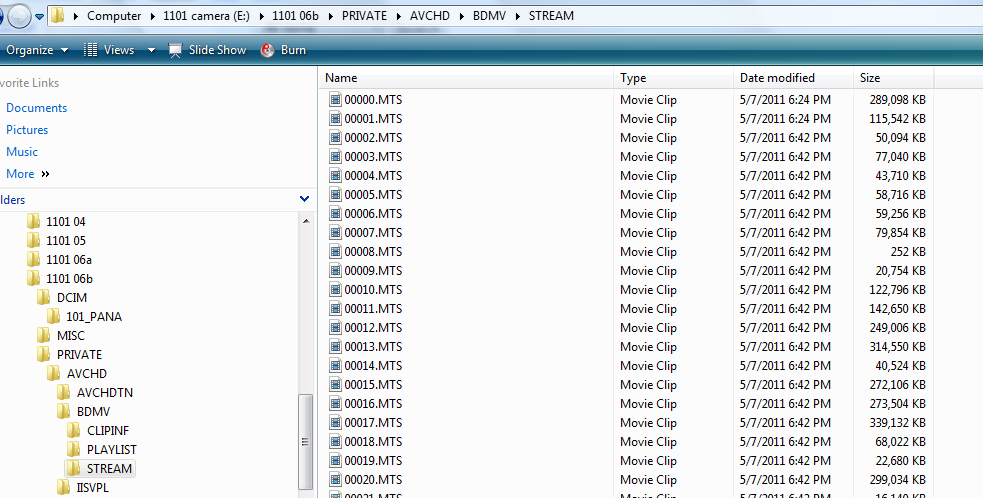Image resolution: width=983 pixels, height=498 pixels.
Task: Click the STREAM folder icon in tree
Action: (x=74, y=468)
